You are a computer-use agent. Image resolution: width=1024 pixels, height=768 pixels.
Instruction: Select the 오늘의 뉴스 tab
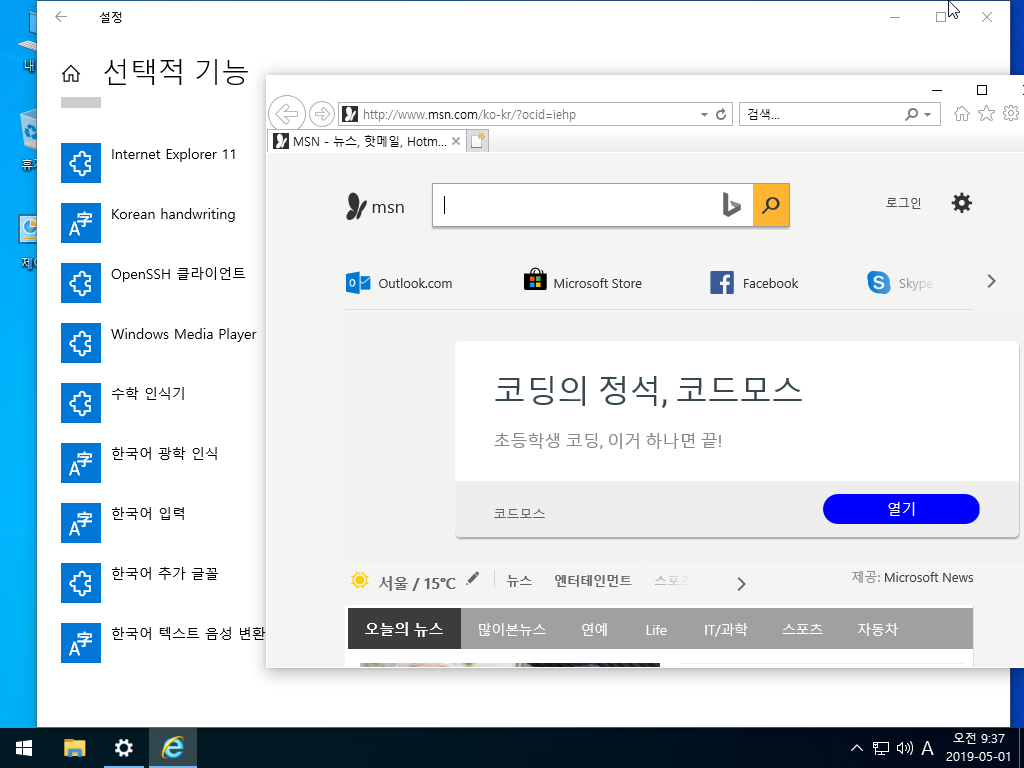[x=404, y=629]
